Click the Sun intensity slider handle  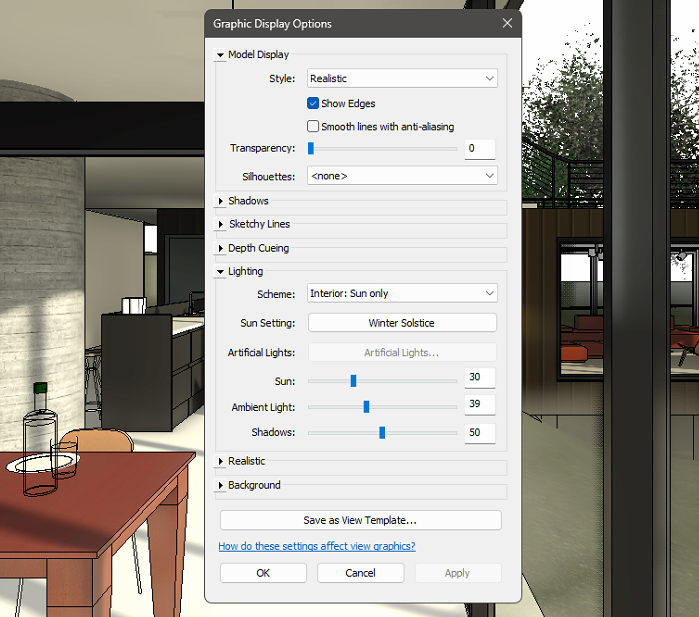[x=353, y=380]
